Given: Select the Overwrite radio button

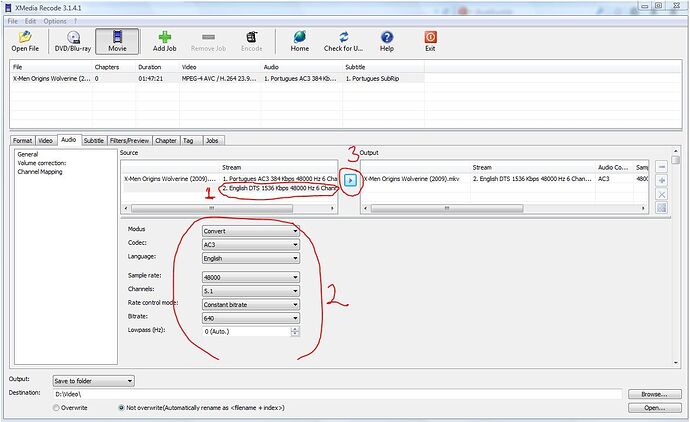Looking at the screenshot, I should coord(56,408).
